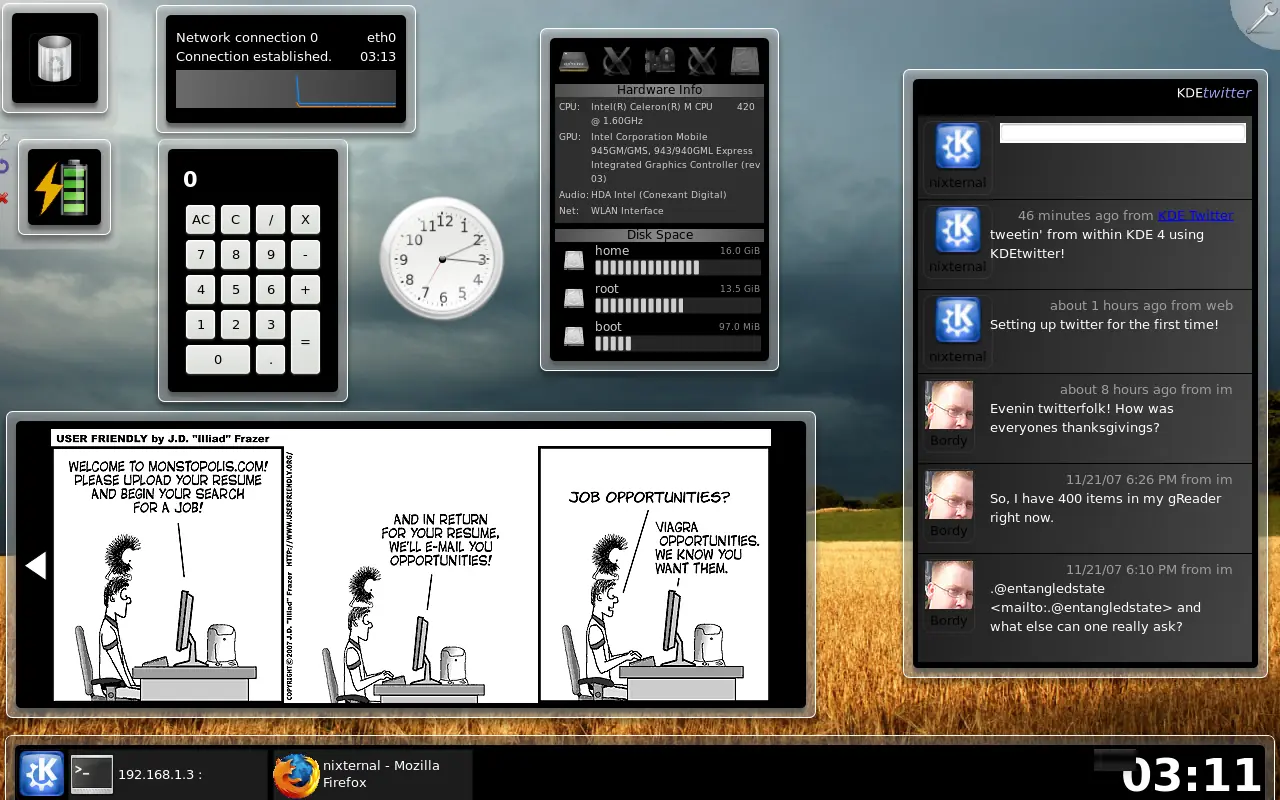Click the home partition drive icon
Viewport: 1280px width, 800px height.
573,260
